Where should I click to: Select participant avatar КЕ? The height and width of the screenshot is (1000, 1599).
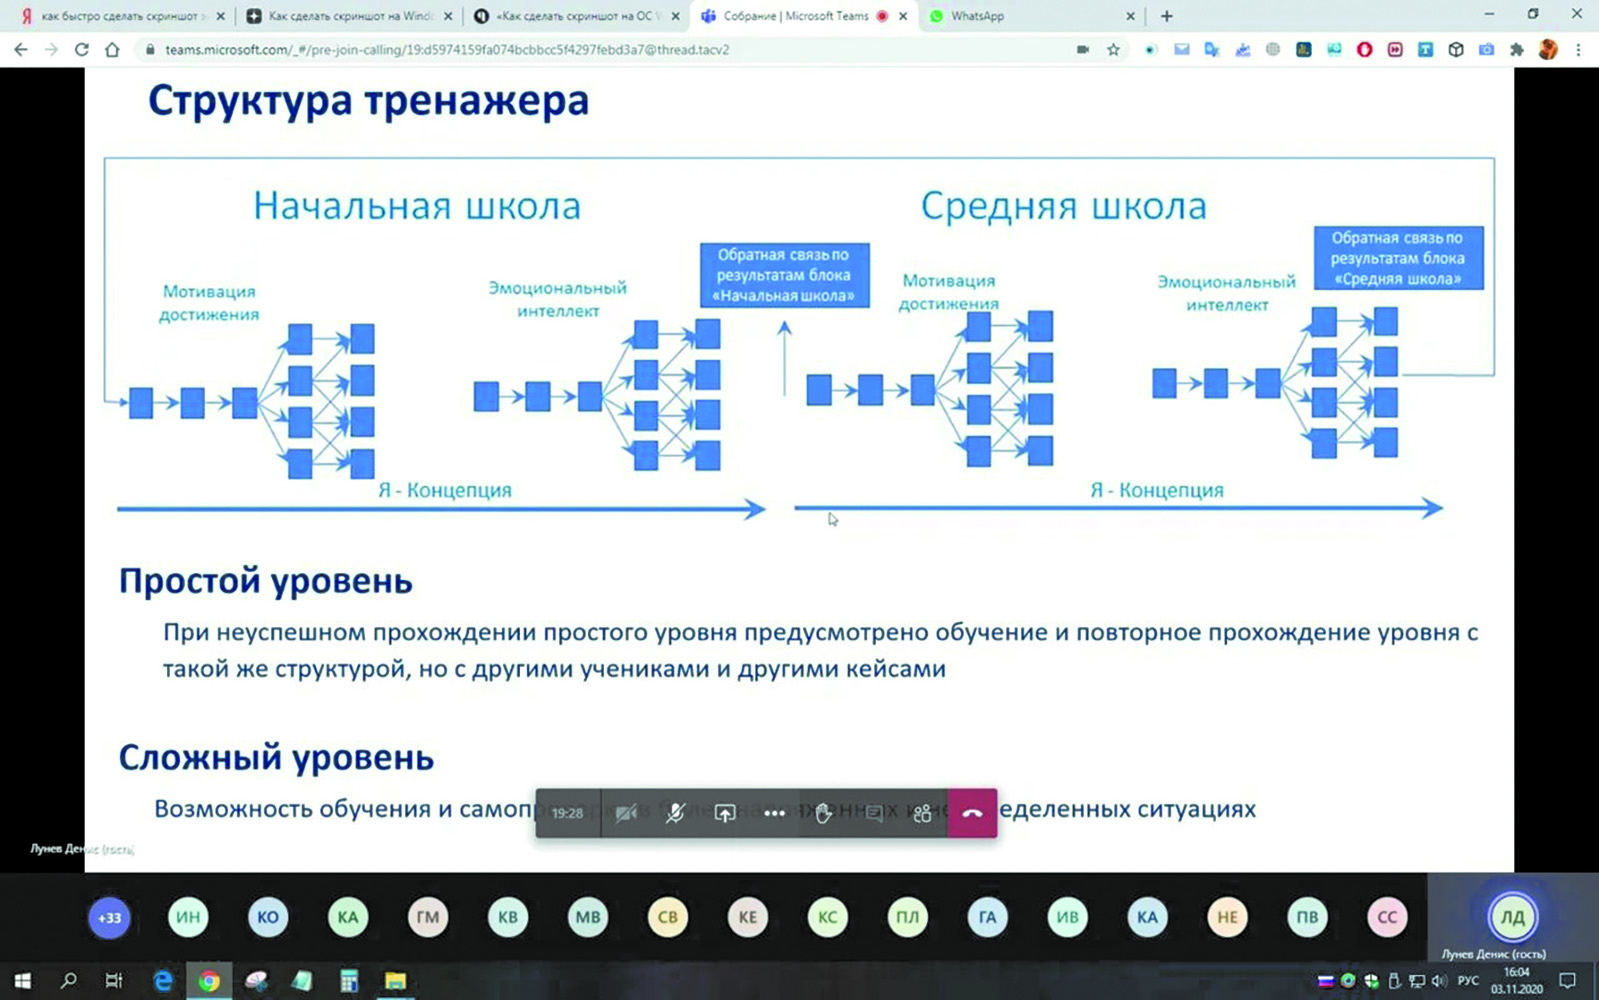coord(748,917)
